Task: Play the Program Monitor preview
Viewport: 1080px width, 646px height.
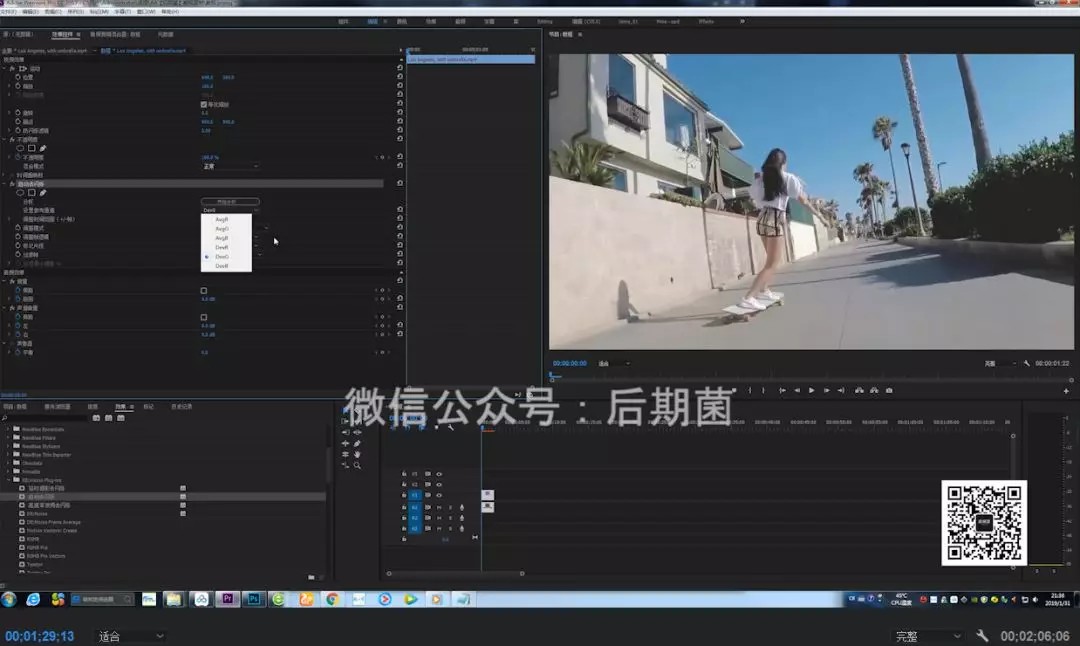Action: pyautogui.click(x=811, y=390)
